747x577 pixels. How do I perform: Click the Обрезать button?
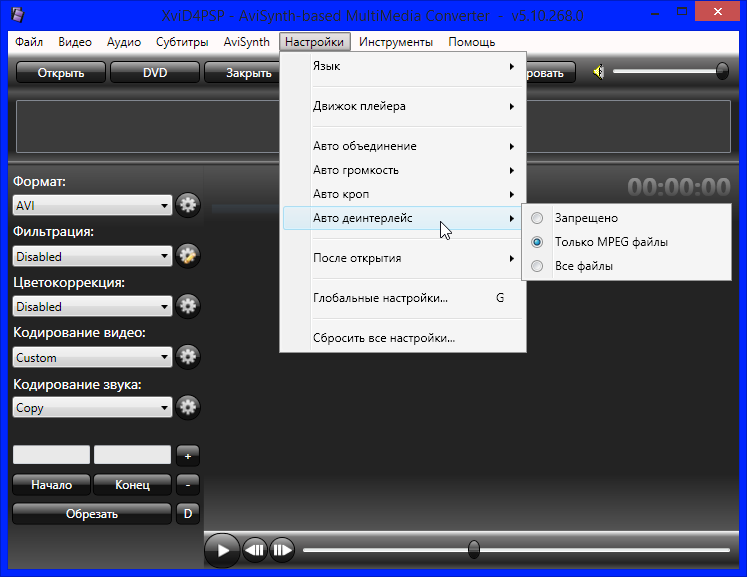[x=92, y=514]
